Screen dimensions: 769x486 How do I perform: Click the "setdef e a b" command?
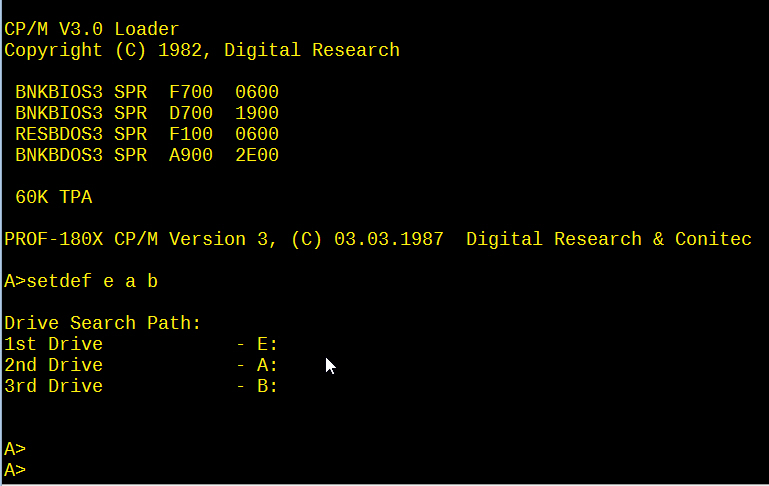(92, 281)
